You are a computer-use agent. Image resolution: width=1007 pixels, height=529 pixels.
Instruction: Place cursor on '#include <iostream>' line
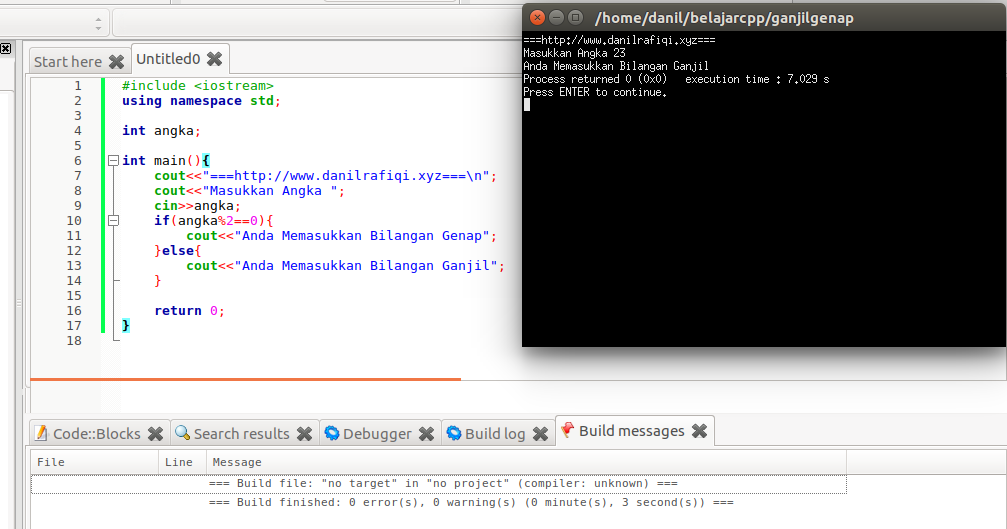[x=198, y=85]
